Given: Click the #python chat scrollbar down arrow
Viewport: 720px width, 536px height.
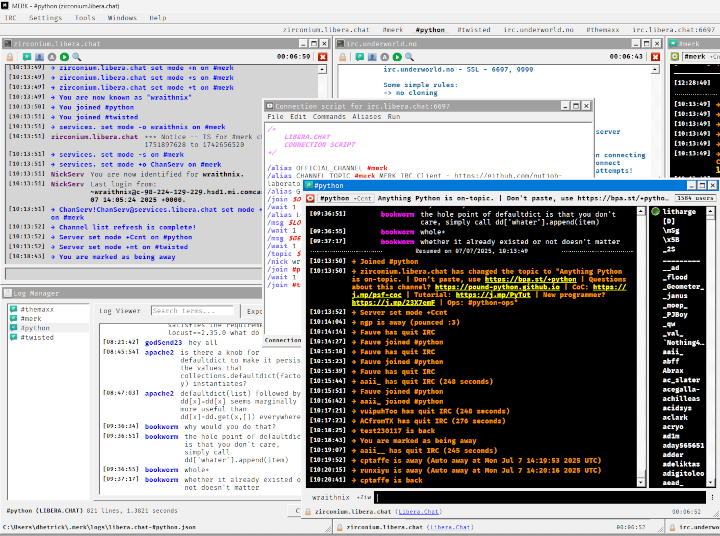Looking at the screenshot, I should [641, 482].
